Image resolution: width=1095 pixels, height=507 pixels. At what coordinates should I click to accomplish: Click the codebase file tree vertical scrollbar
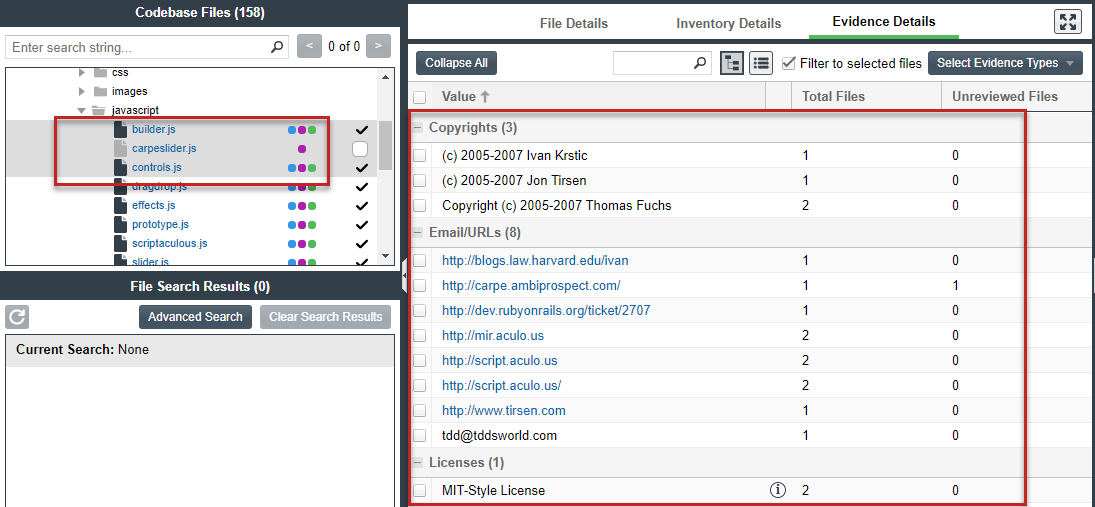click(385, 150)
